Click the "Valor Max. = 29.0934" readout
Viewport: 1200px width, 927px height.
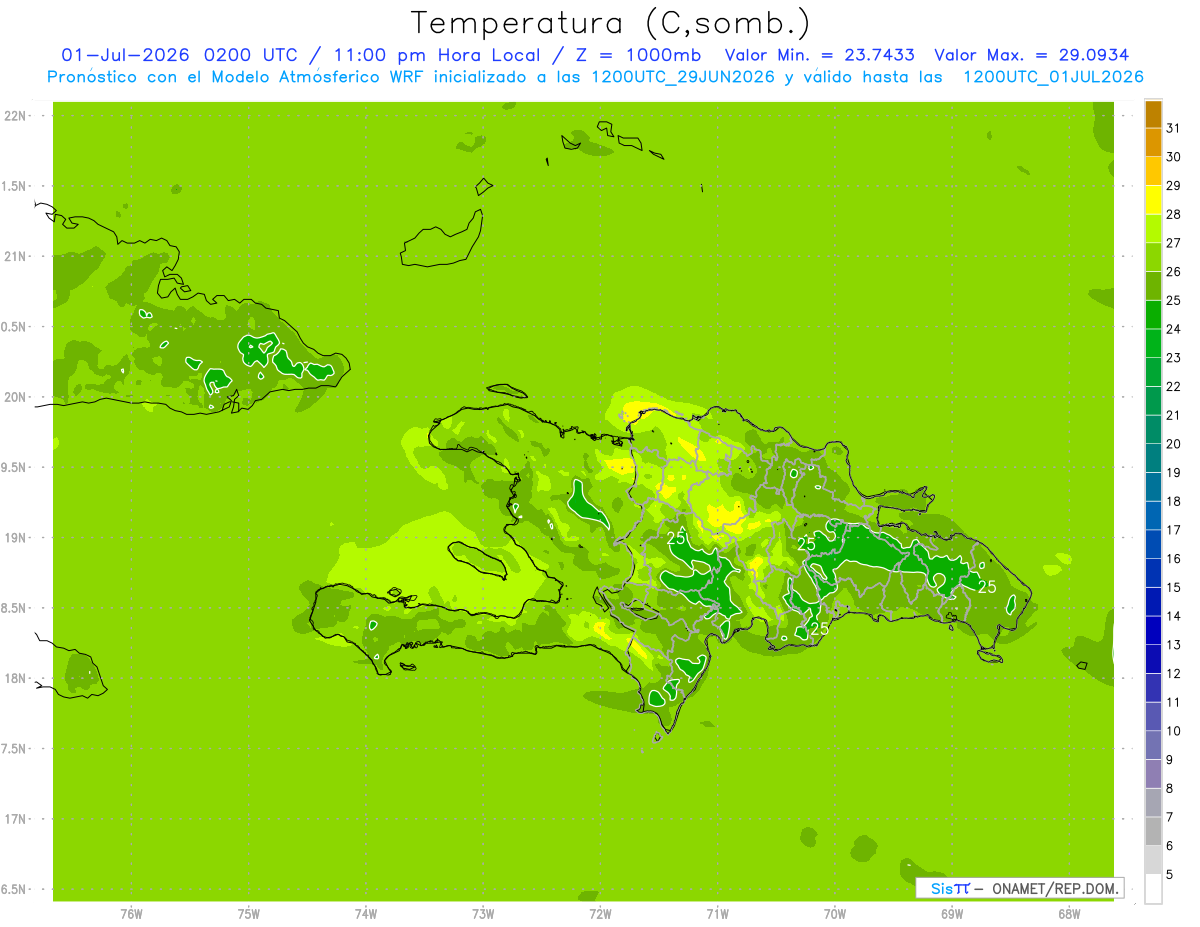[1032, 55]
